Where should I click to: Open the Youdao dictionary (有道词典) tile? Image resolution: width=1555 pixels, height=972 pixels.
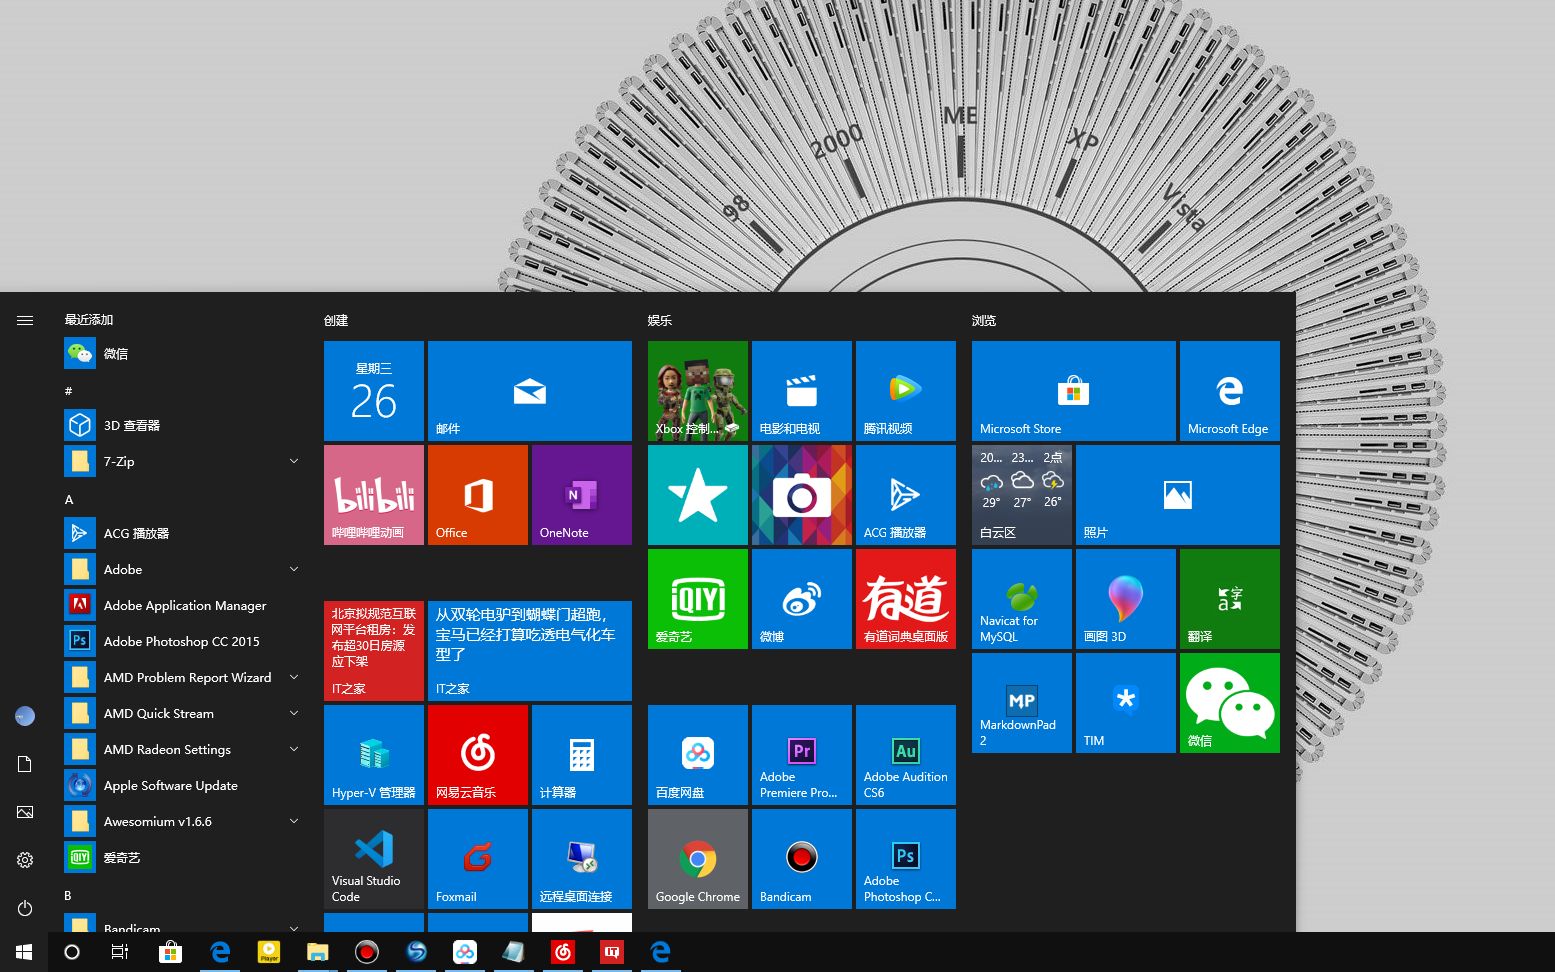pyautogui.click(x=906, y=599)
